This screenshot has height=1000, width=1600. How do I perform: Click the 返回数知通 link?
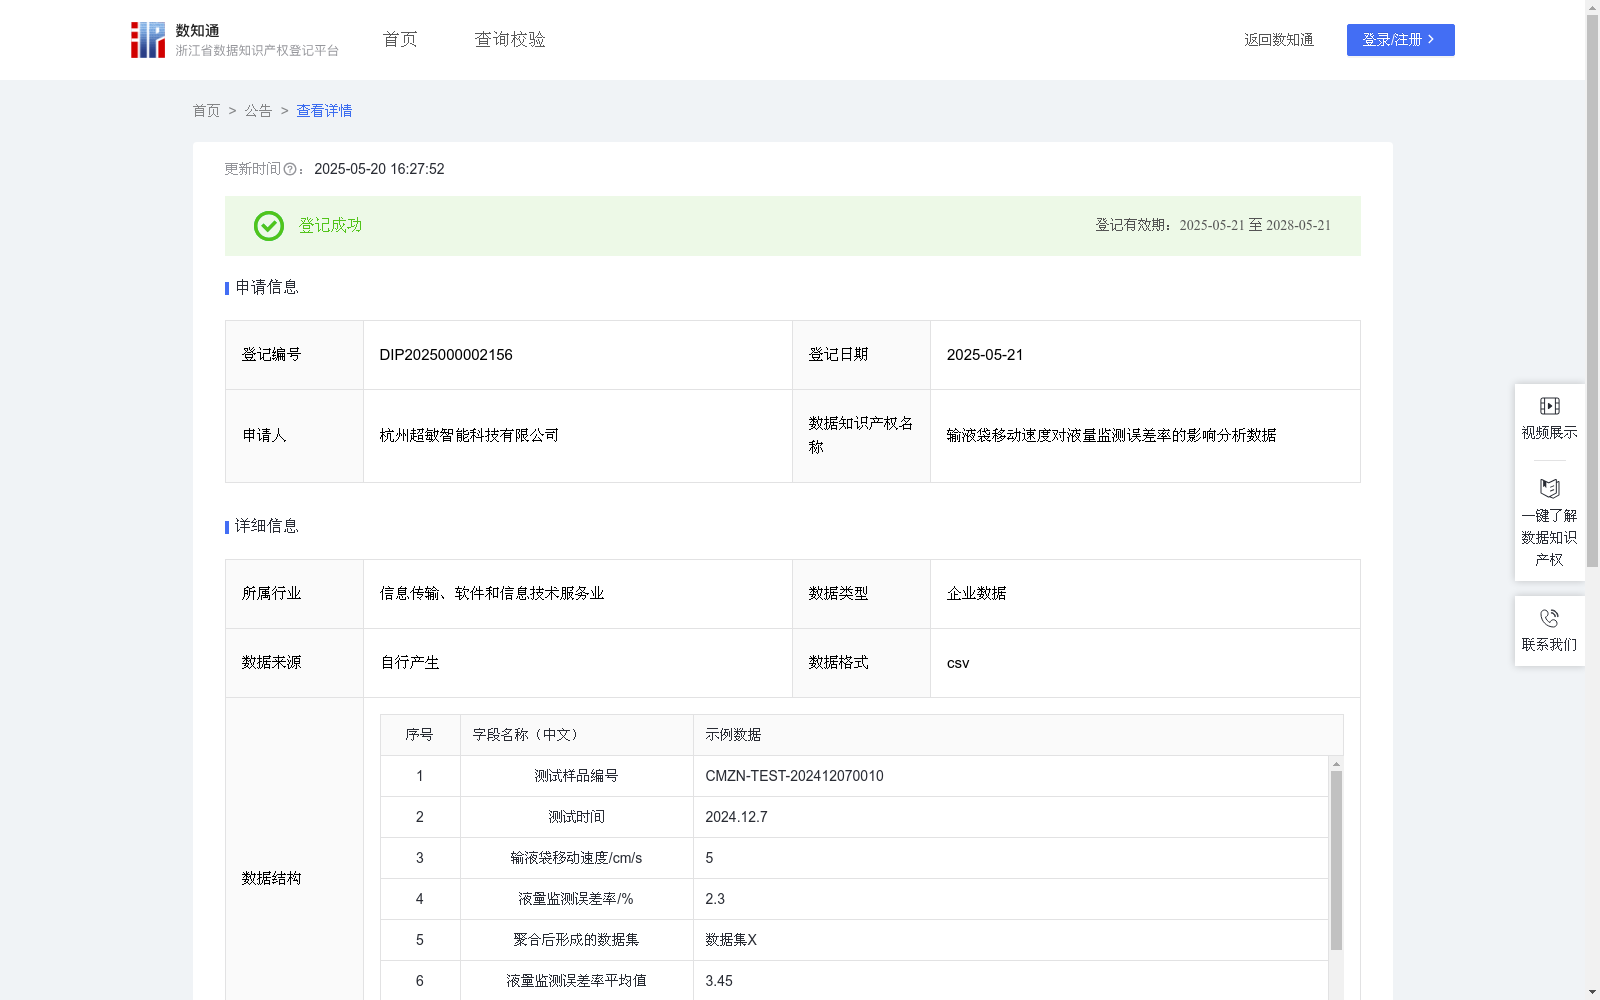point(1278,40)
